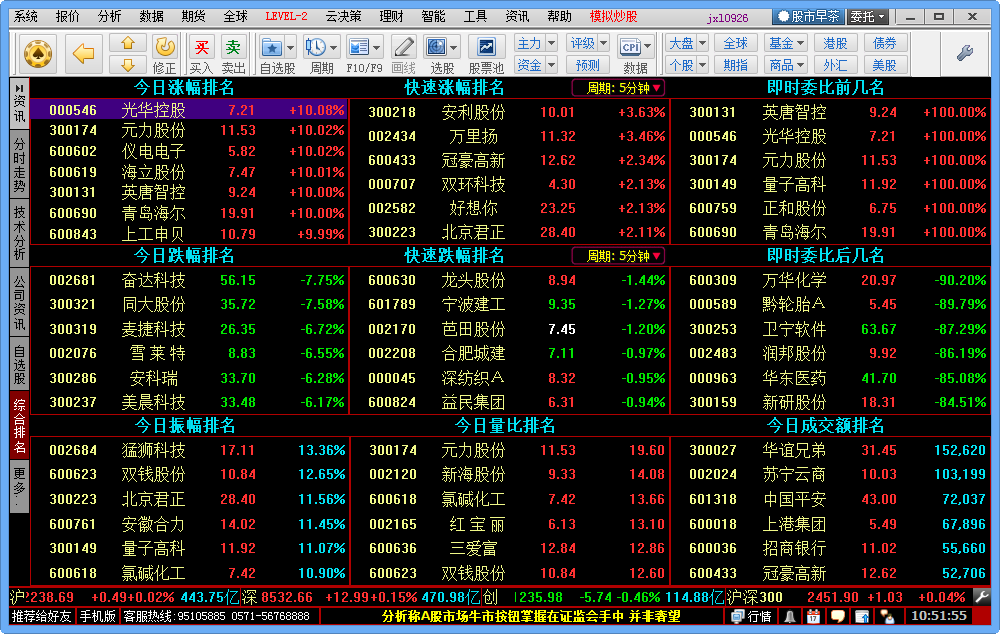1000x634 pixels.
Task: Click the 股市早茶 button
Action: pos(808,17)
